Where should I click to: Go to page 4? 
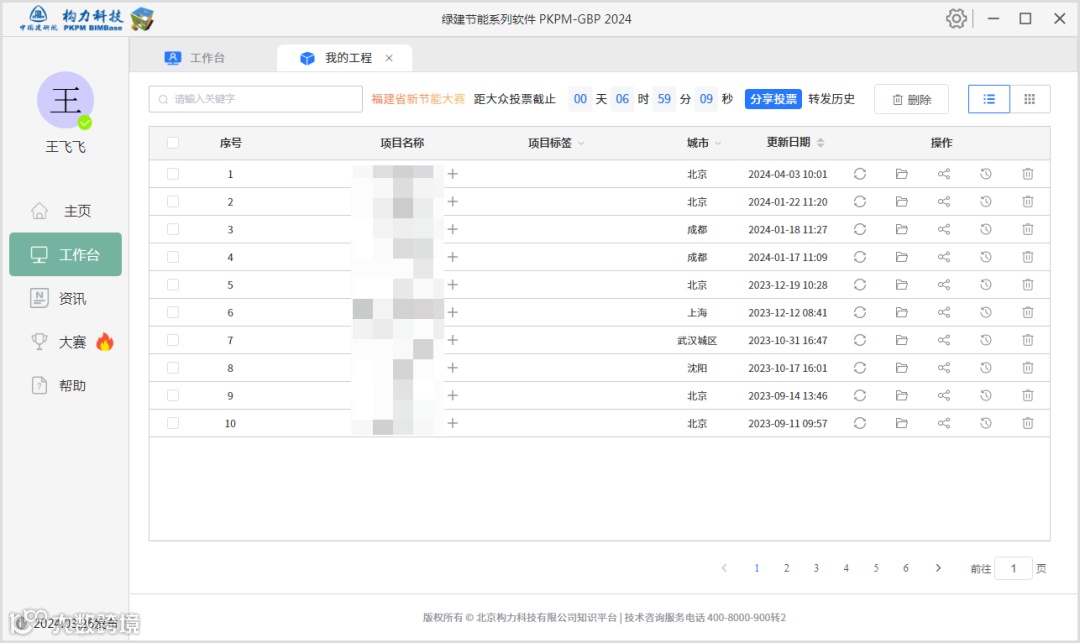(846, 568)
